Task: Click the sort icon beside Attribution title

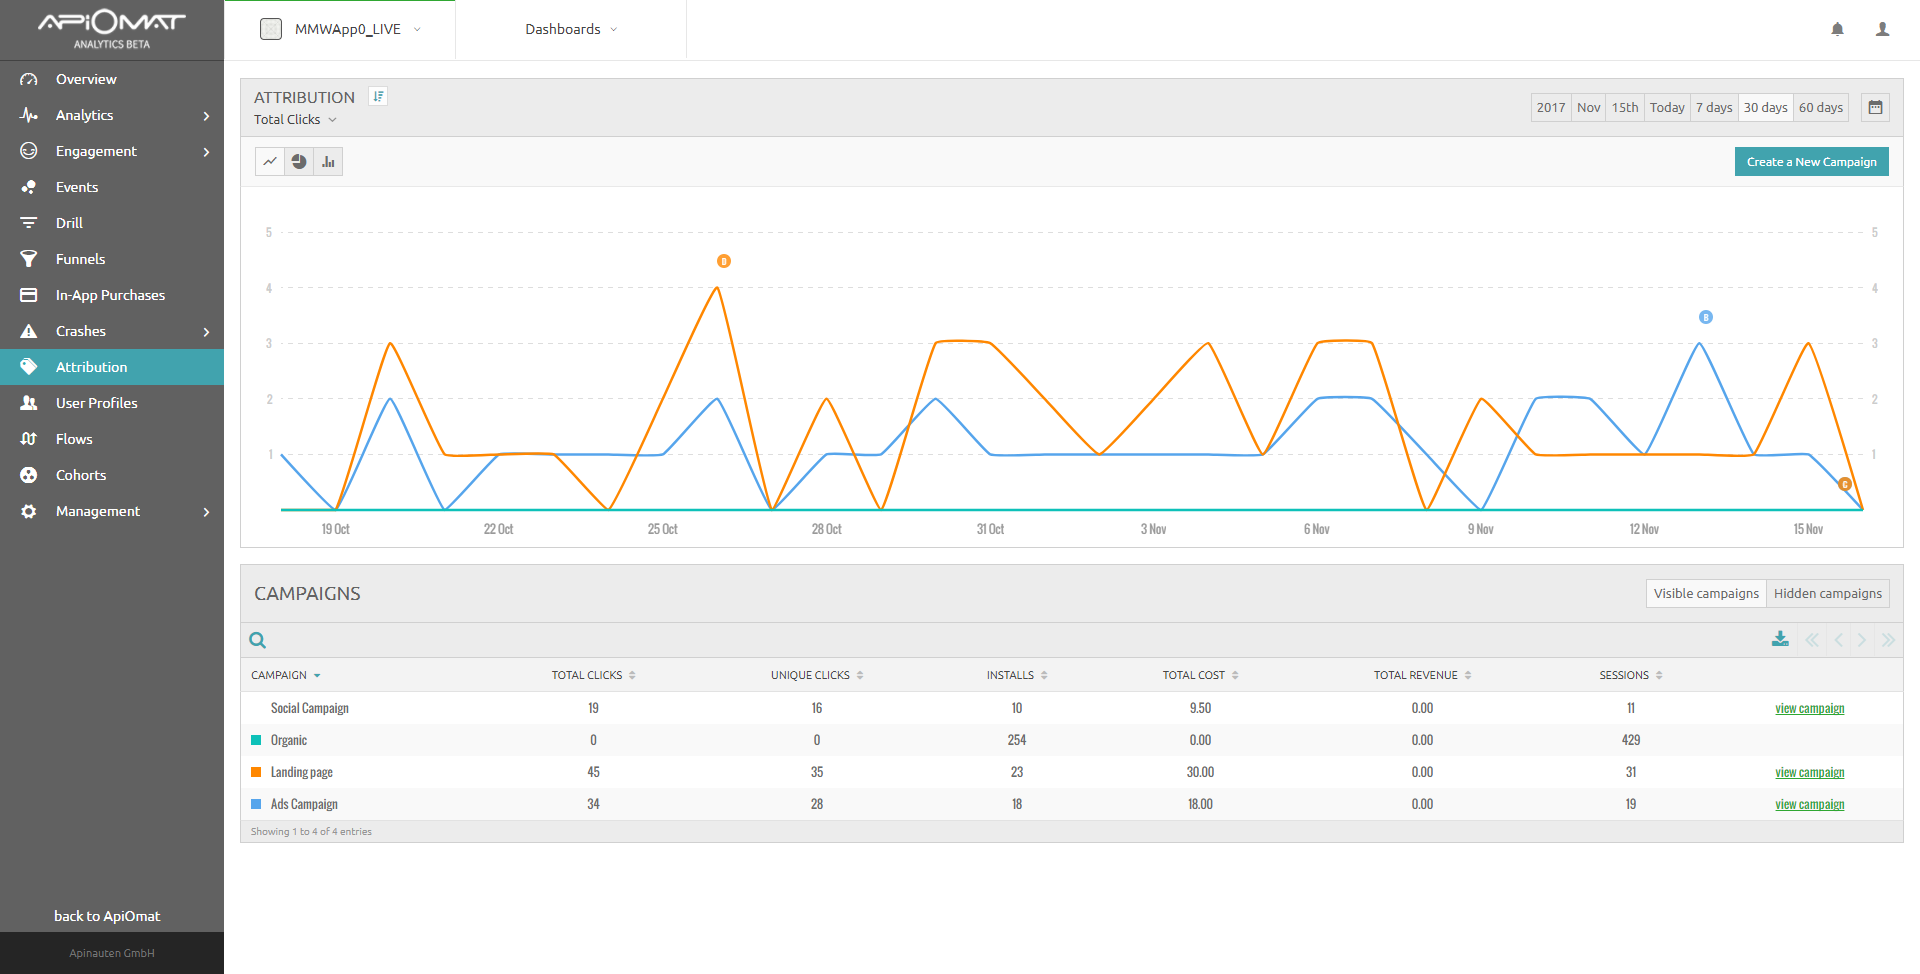Action: coord(378,96)
